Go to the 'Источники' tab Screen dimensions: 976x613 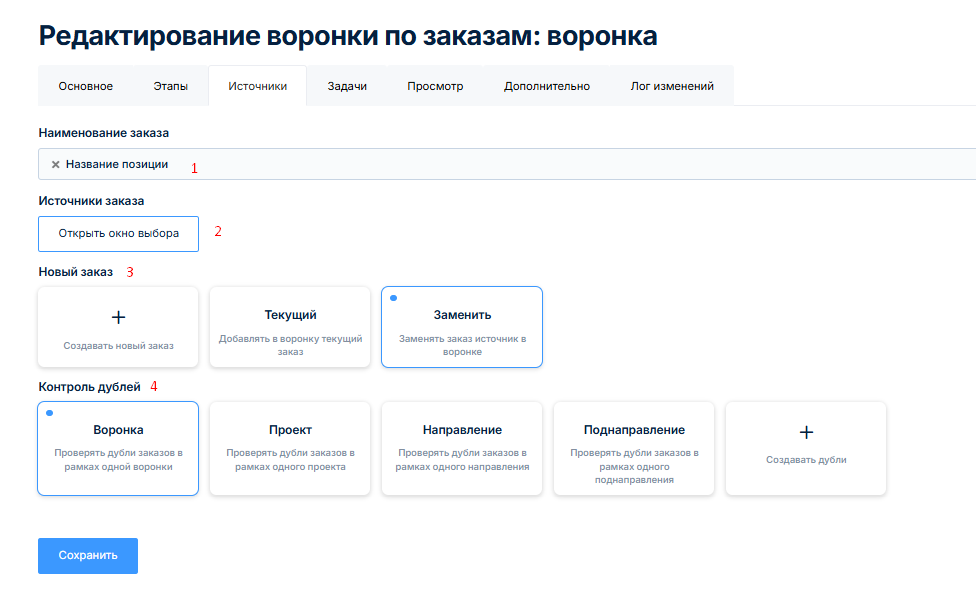pos(257,86)
